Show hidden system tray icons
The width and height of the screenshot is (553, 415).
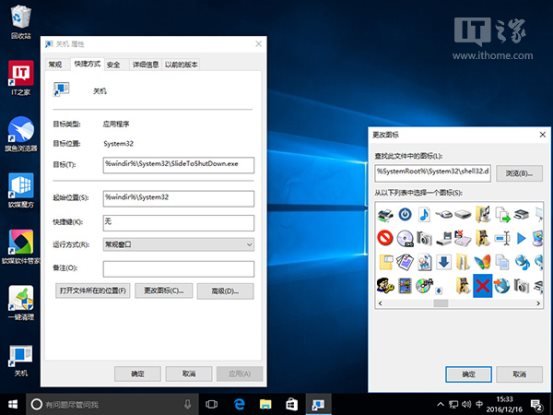tap(440, 404)
